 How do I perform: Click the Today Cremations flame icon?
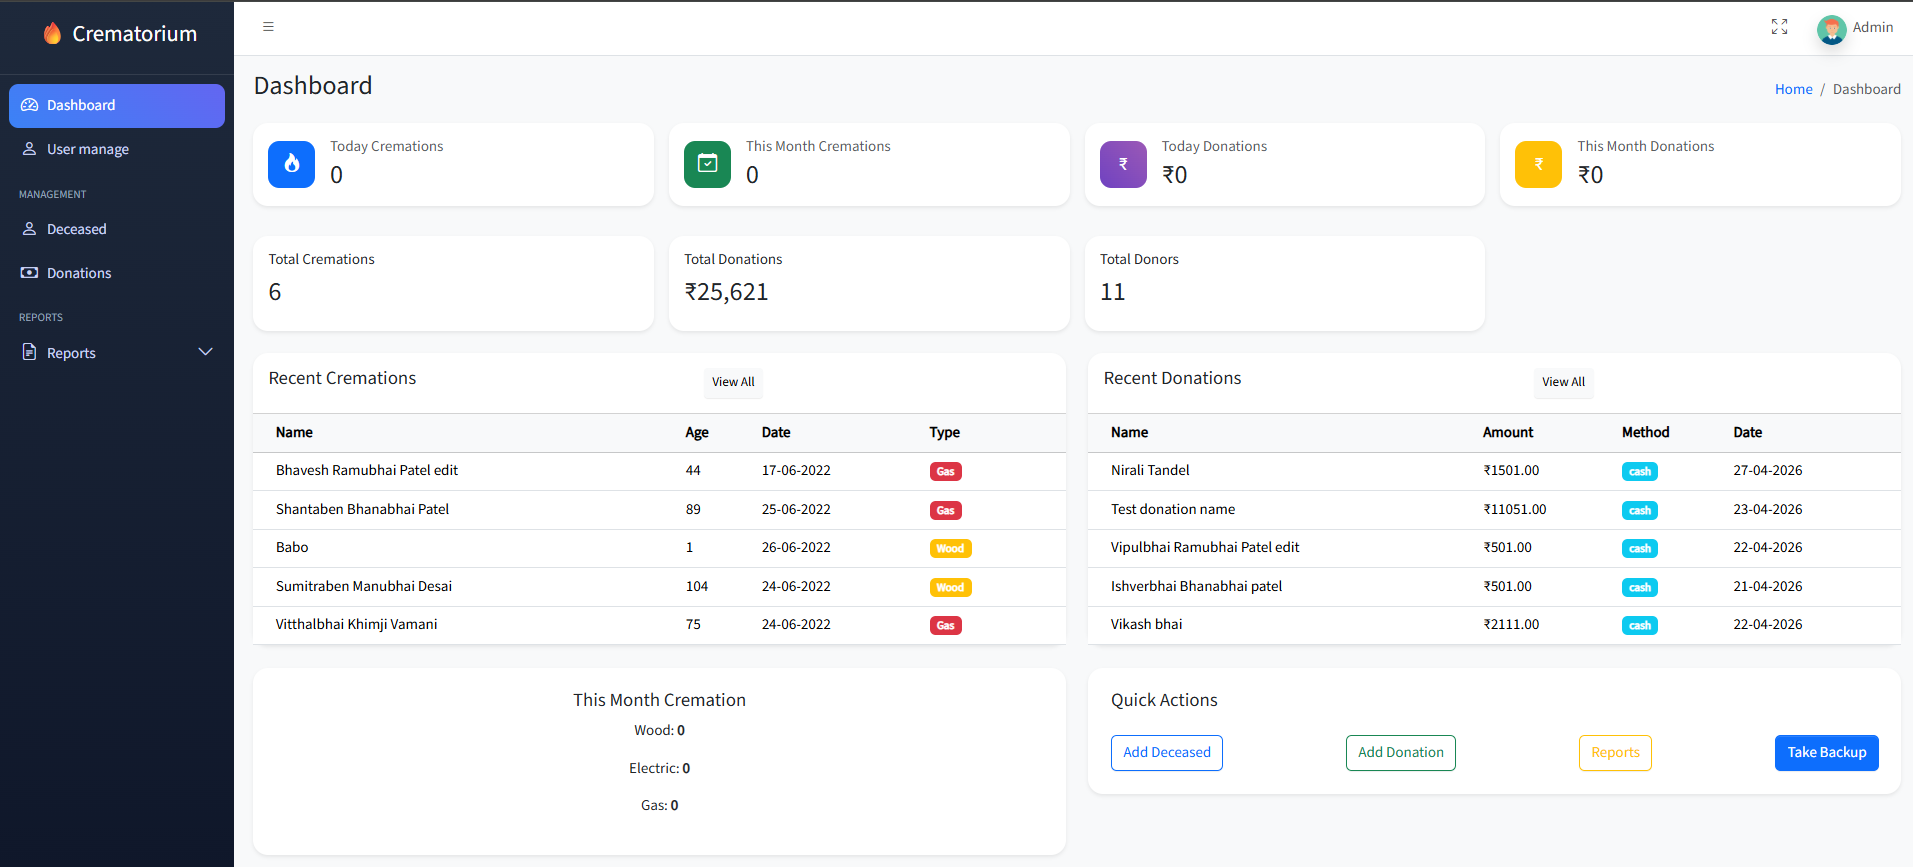[x=292, y=164]
